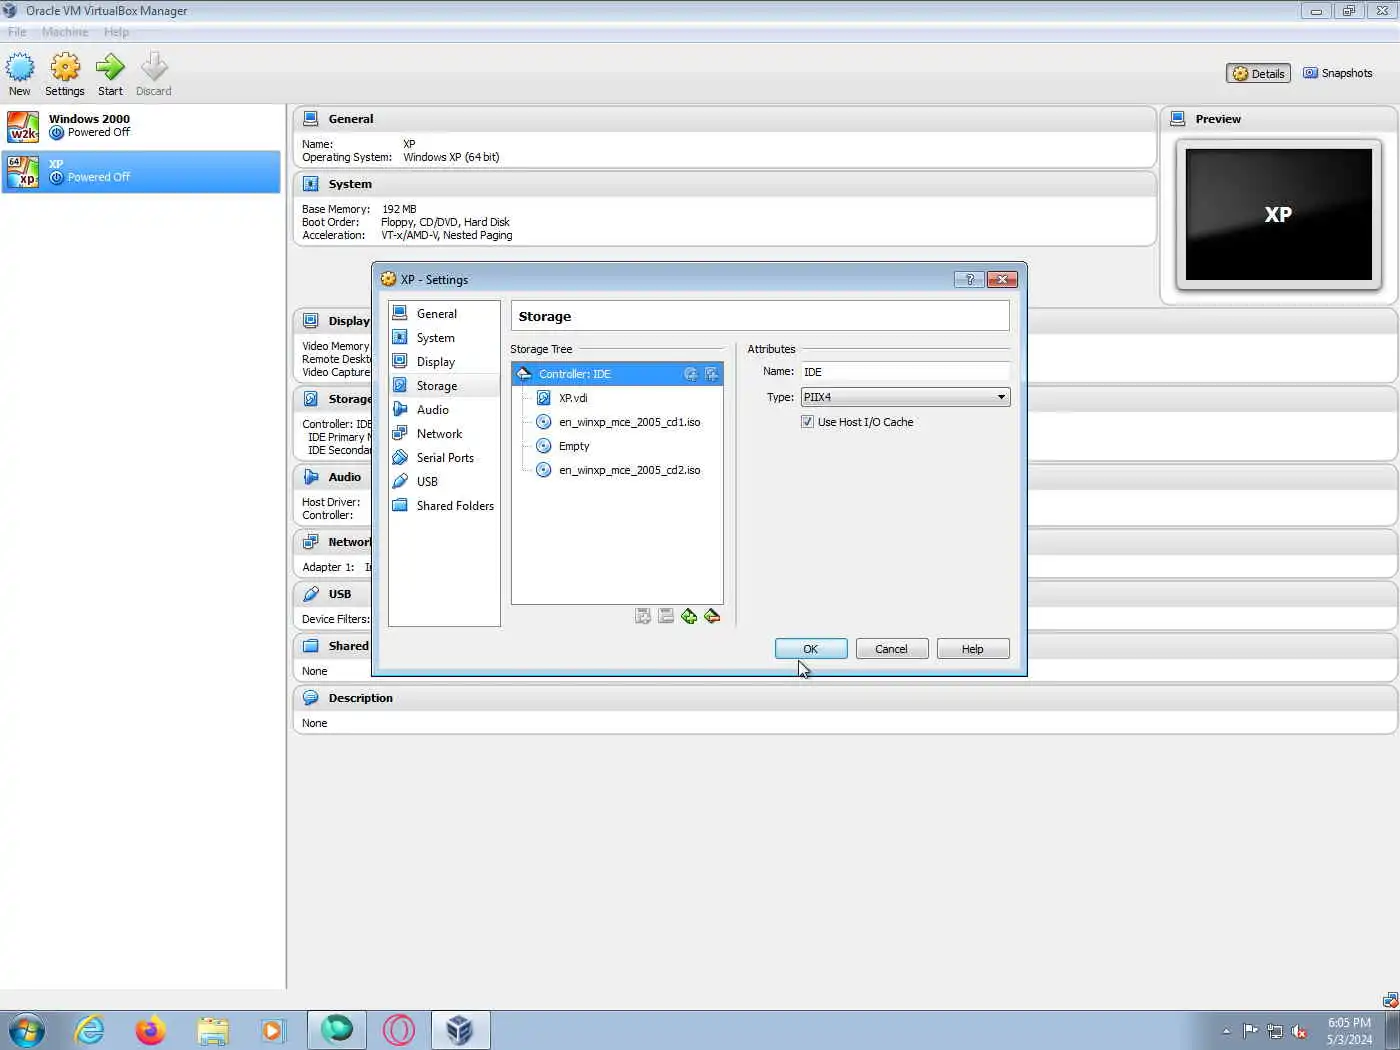Open Windows Explorer folder from taskbar
Image resolution: width=1400 pixels, height=1050 pixels.
click(x=213, y=1030)
